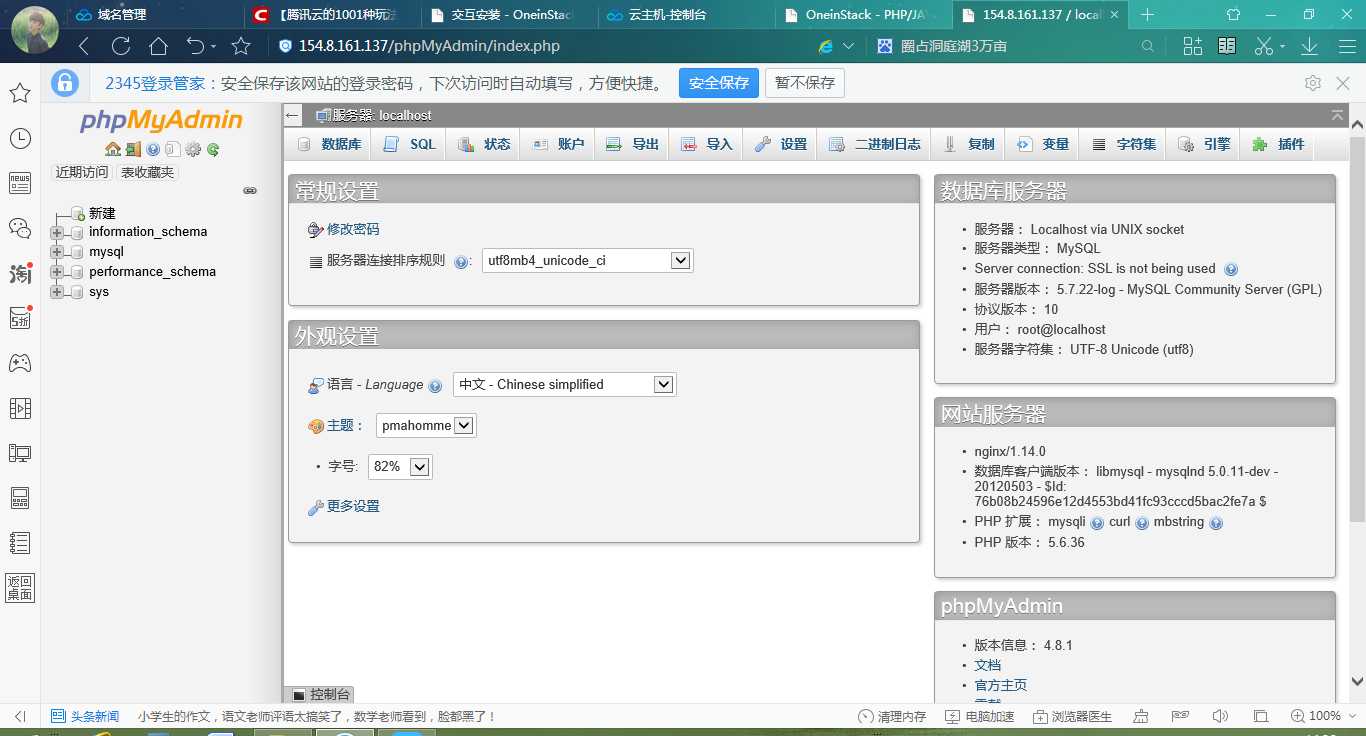1366x736 pixels.
Task: Click the 修改密码 link
Action: point(353,229)
